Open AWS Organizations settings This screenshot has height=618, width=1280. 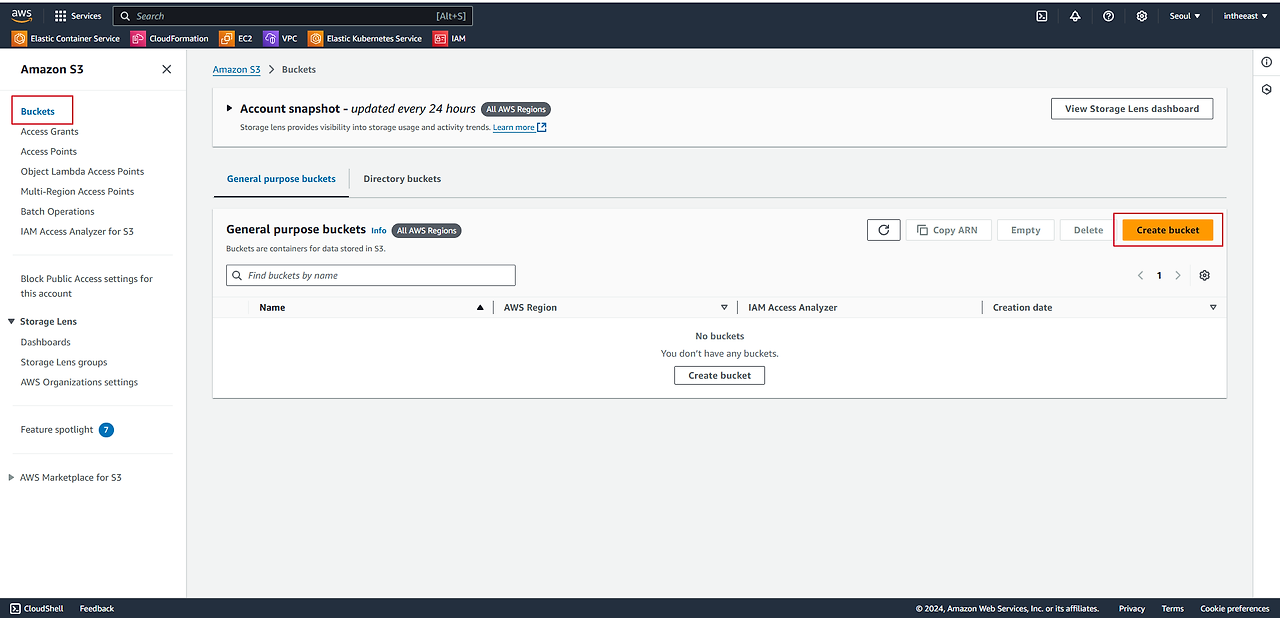pyautogui.click(x=79, y=382)
